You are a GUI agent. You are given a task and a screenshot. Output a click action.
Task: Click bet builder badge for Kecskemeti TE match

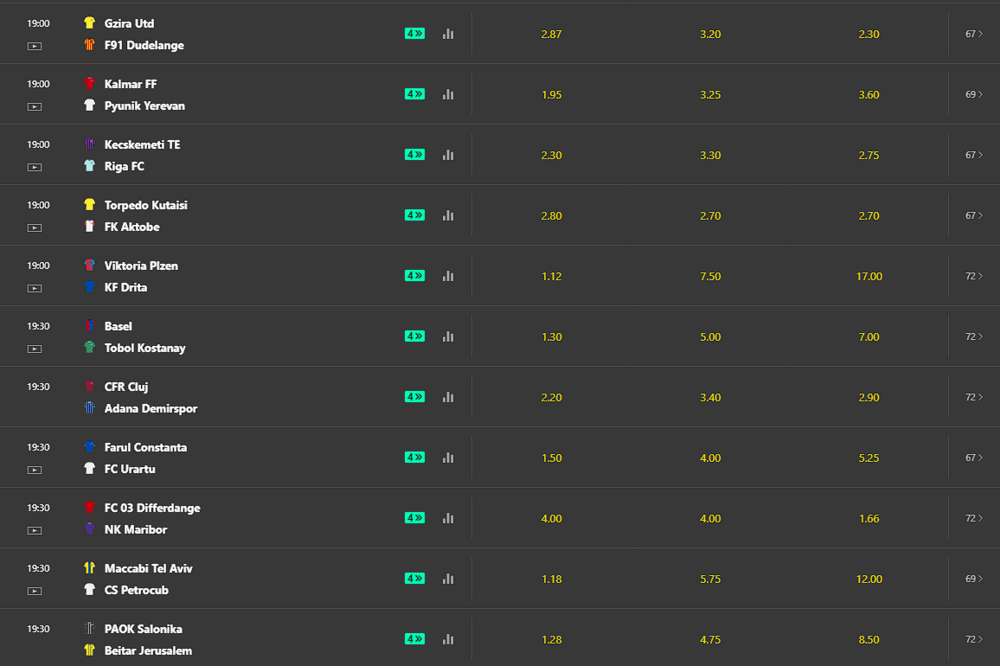click(415, 154)
